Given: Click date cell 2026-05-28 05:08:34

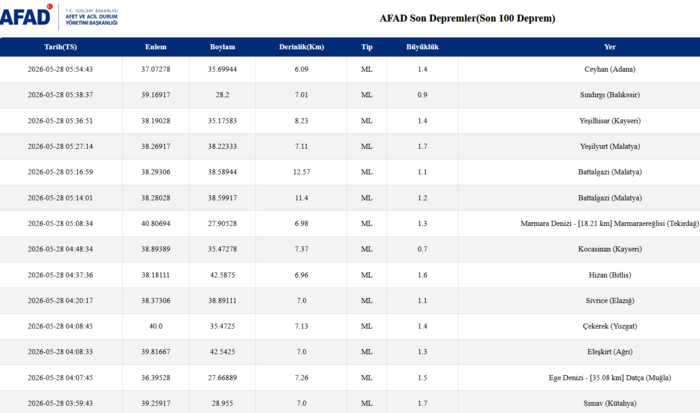Looking at the screenshot, I should (60, 223).
